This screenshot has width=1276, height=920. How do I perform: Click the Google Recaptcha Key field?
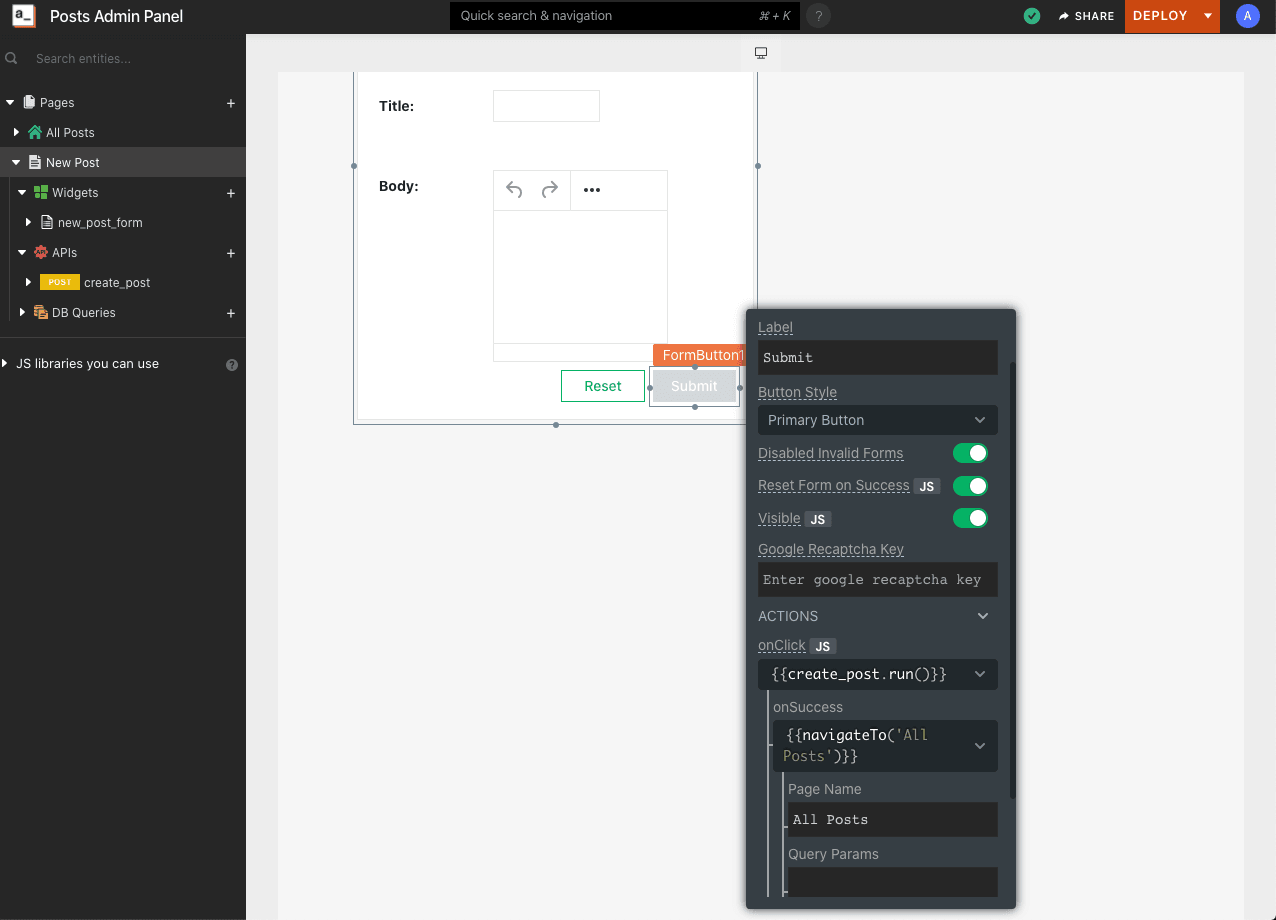click(x=877, y=580)
